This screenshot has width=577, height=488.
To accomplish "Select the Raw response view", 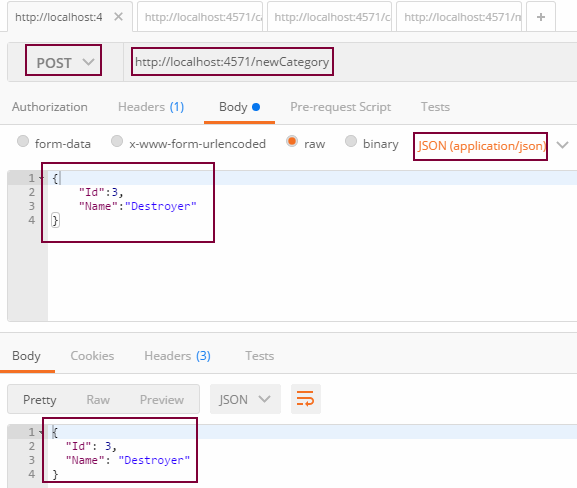I will 98,400.
